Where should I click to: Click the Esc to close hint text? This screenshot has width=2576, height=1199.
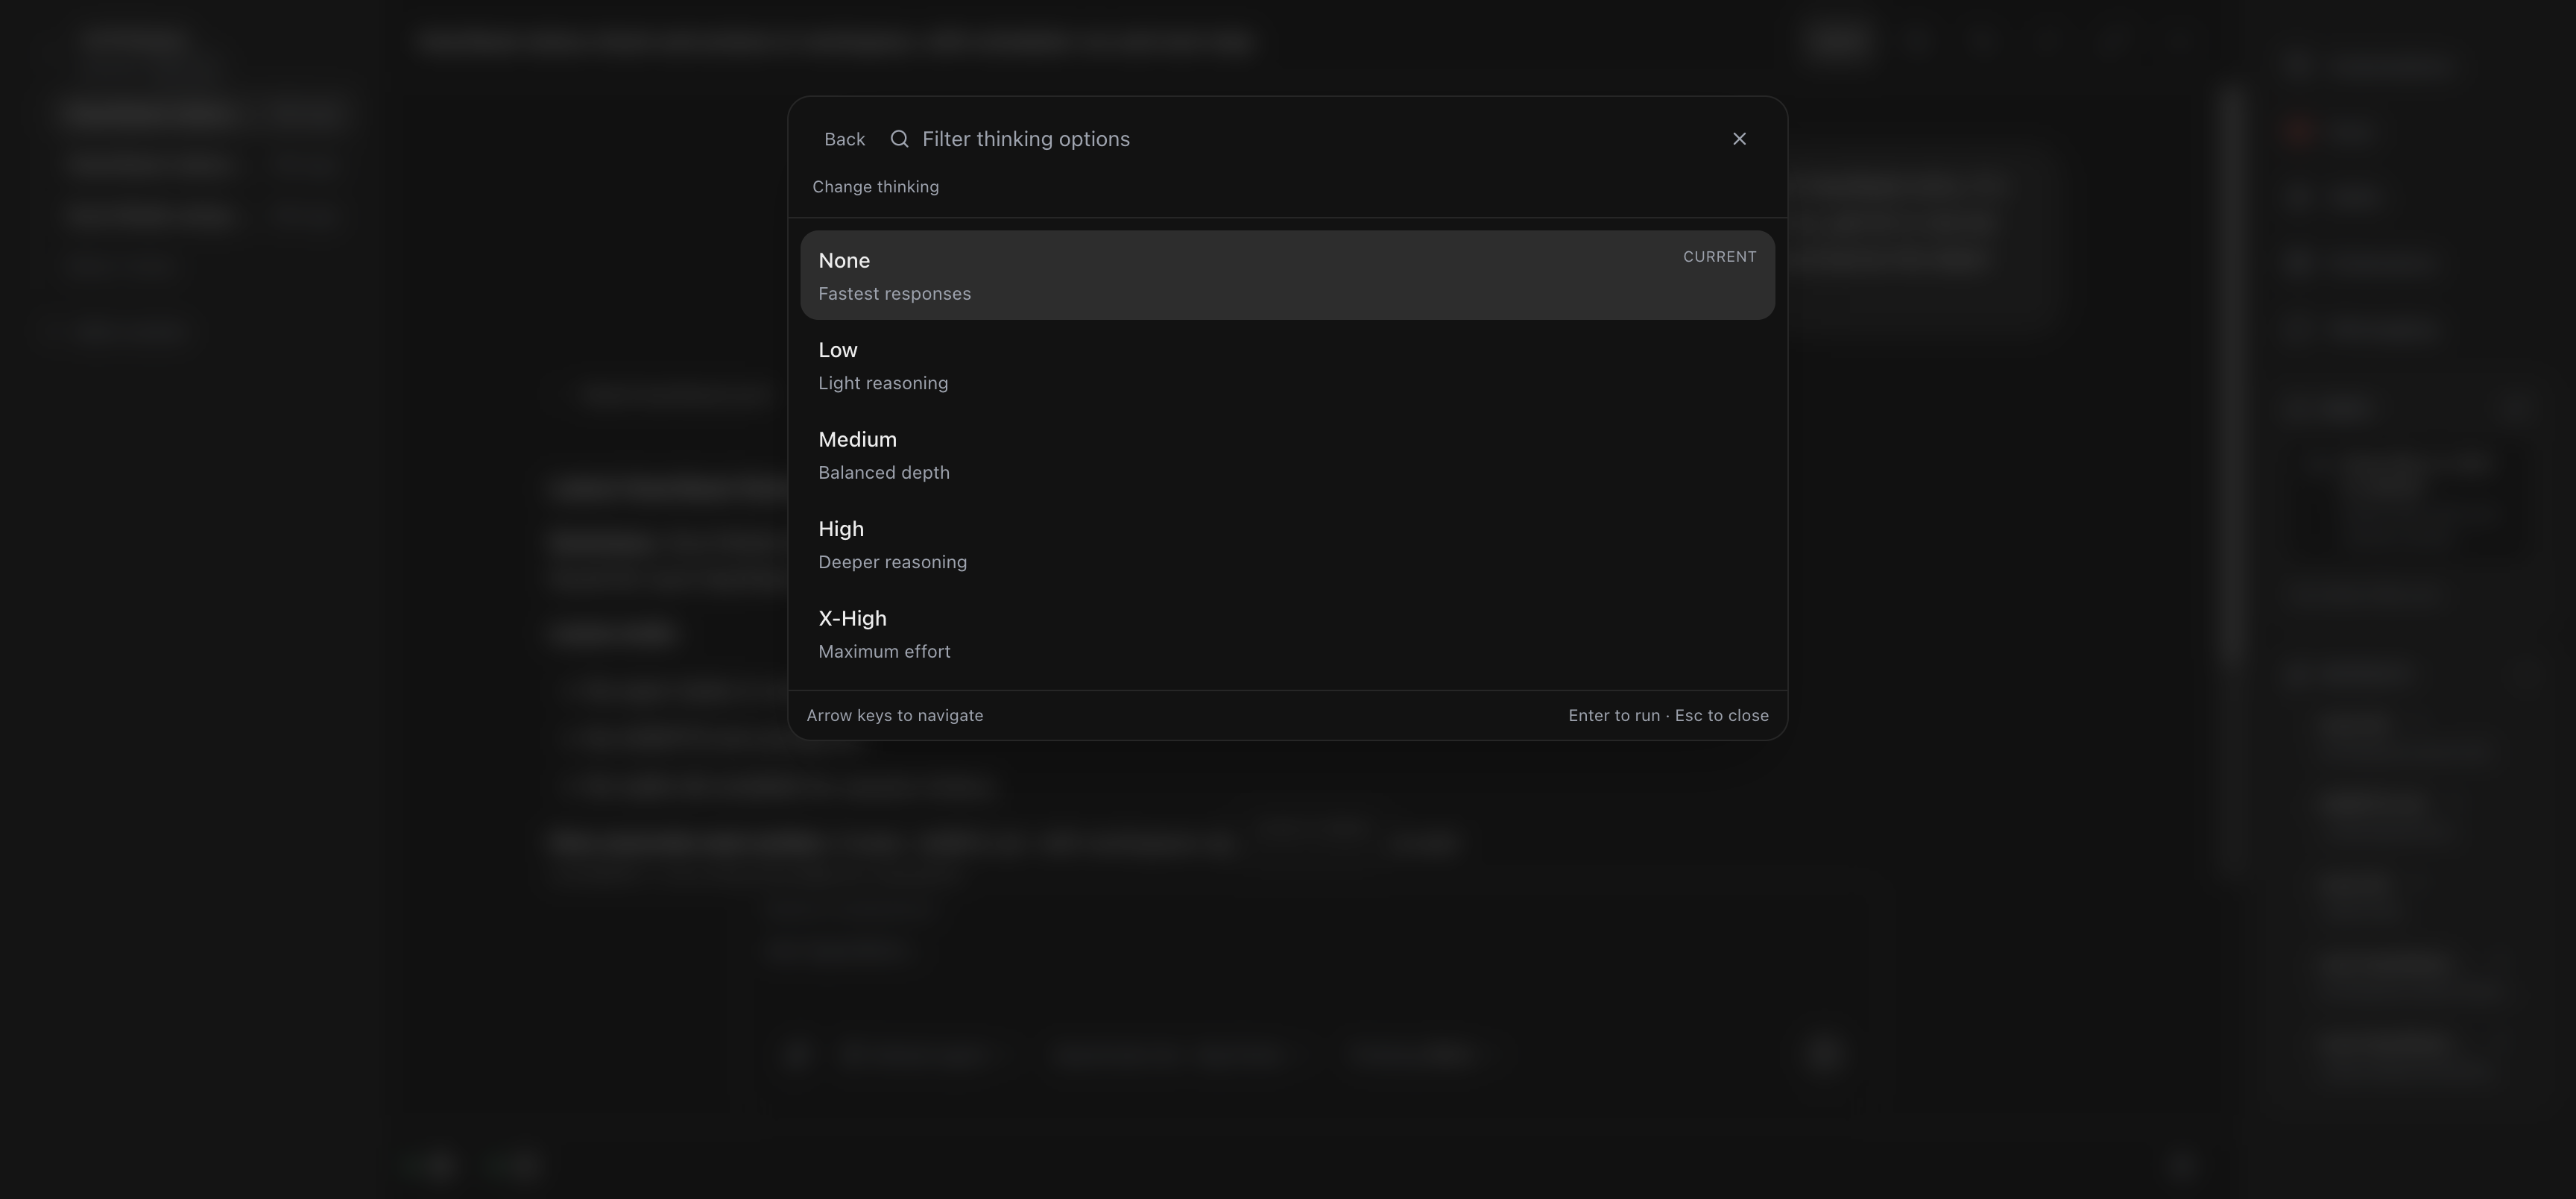point(1721,716)
